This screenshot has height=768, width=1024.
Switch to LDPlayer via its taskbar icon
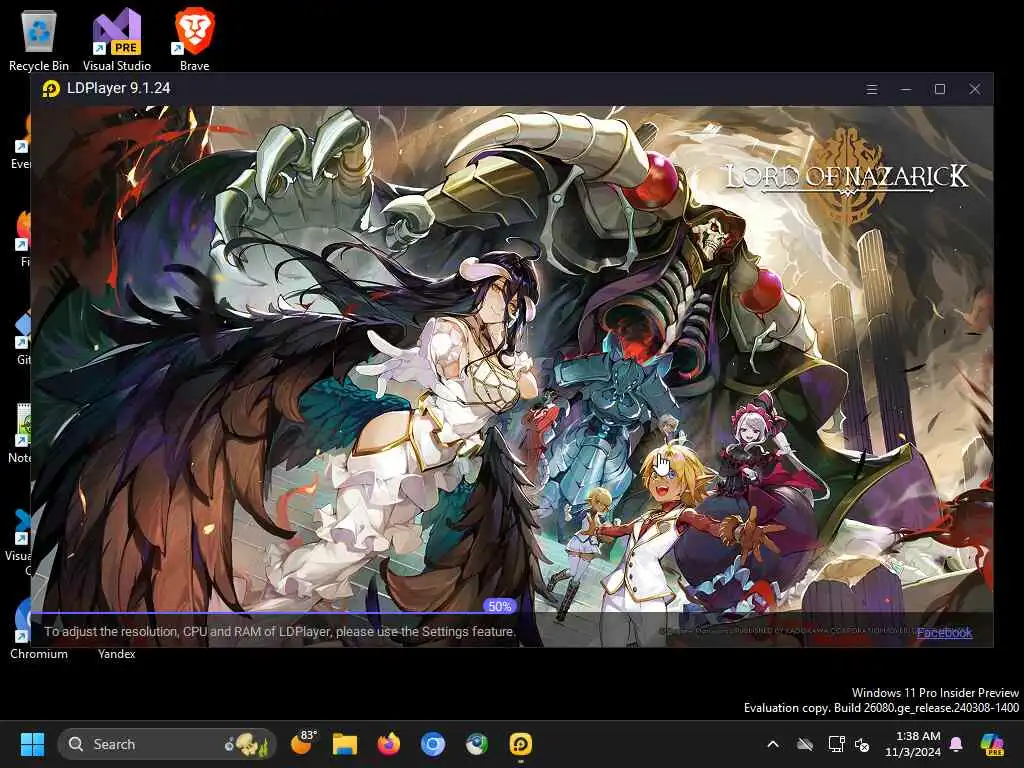click(x=520, y=744)
